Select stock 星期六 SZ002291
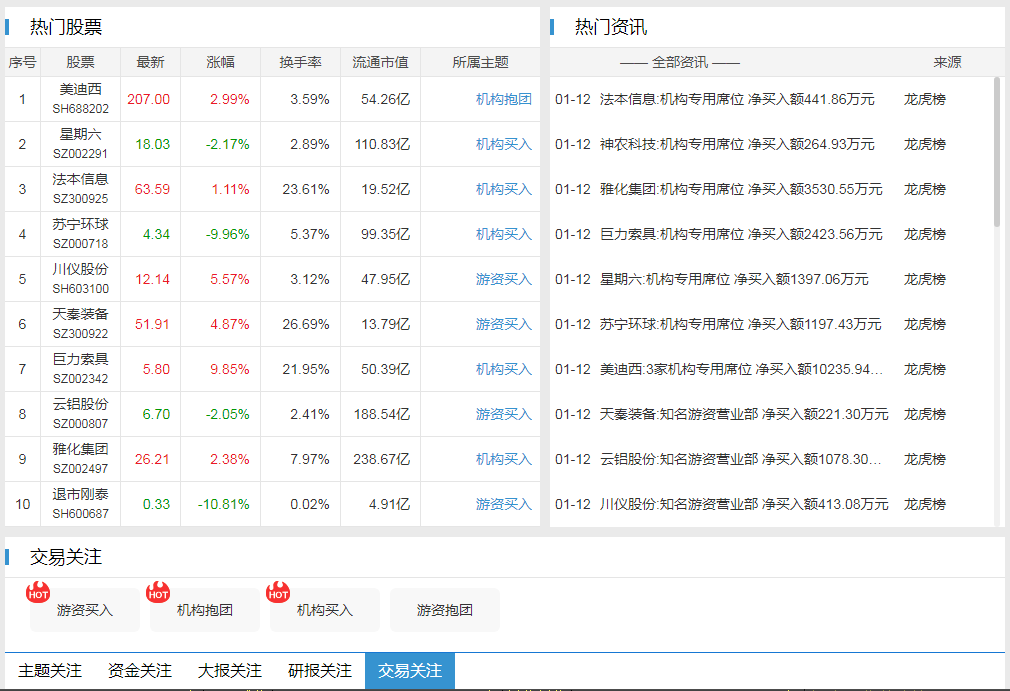The image size is (1010, 691). [x=81, y=144]
